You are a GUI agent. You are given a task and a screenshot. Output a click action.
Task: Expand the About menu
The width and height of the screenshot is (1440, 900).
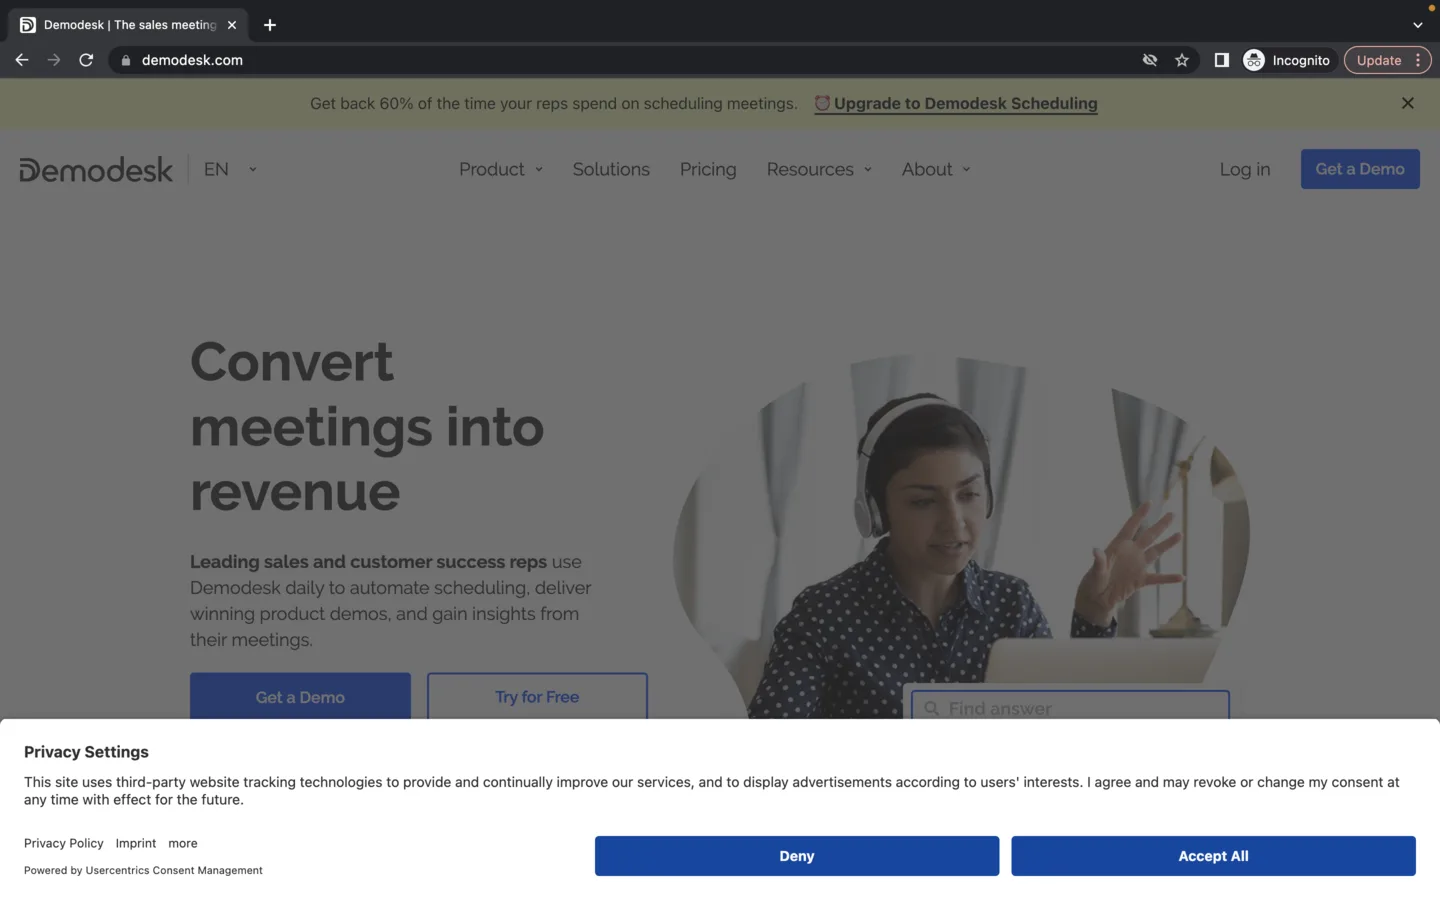[x=936, y=169]
